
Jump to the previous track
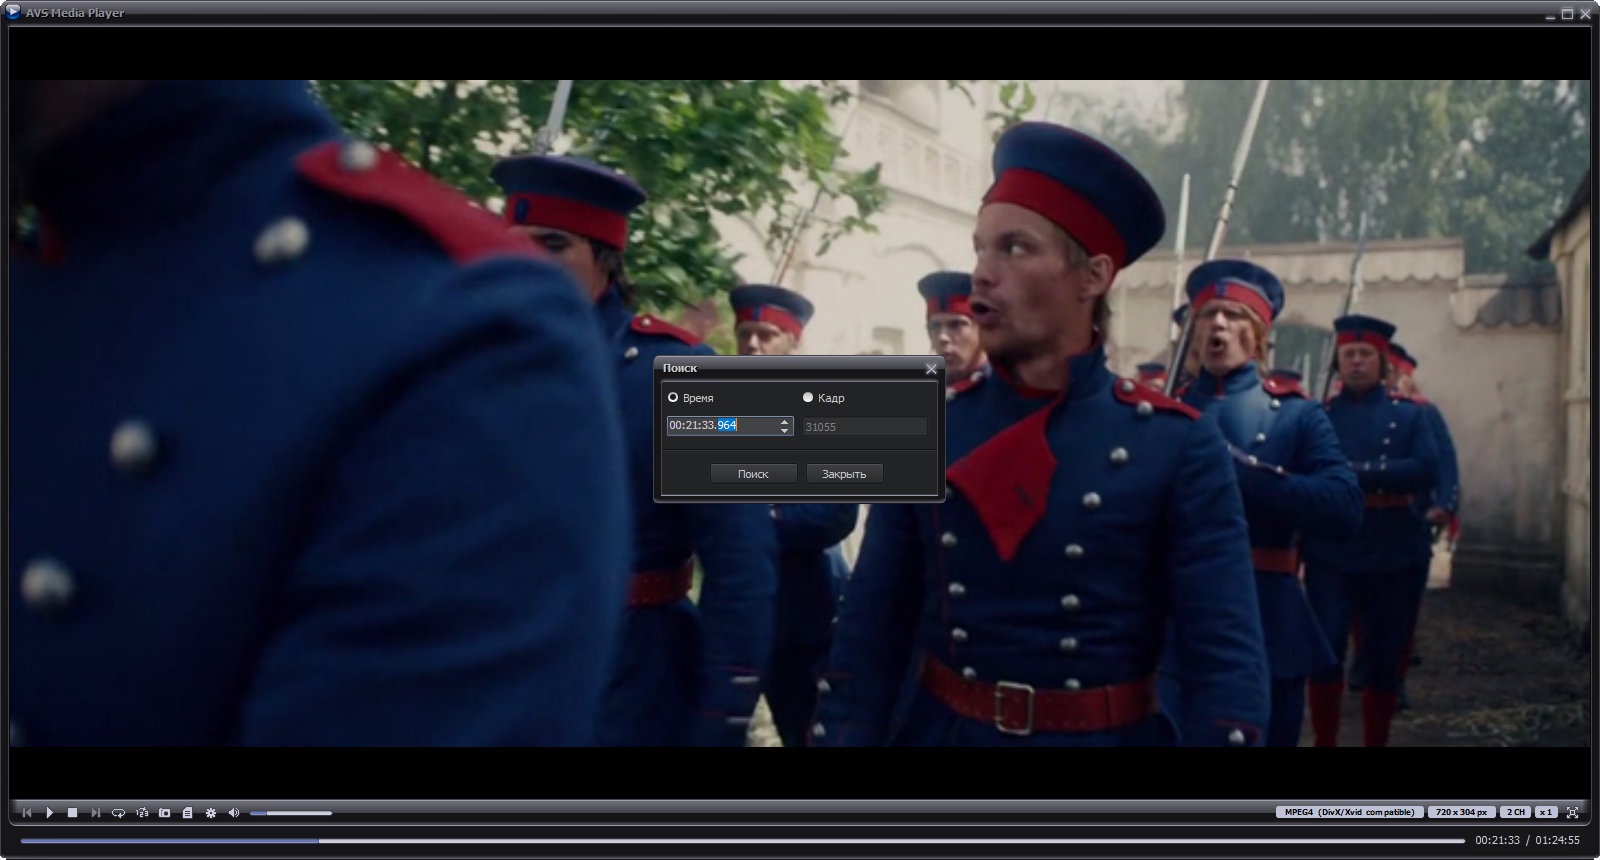click(x=27, y=813)
